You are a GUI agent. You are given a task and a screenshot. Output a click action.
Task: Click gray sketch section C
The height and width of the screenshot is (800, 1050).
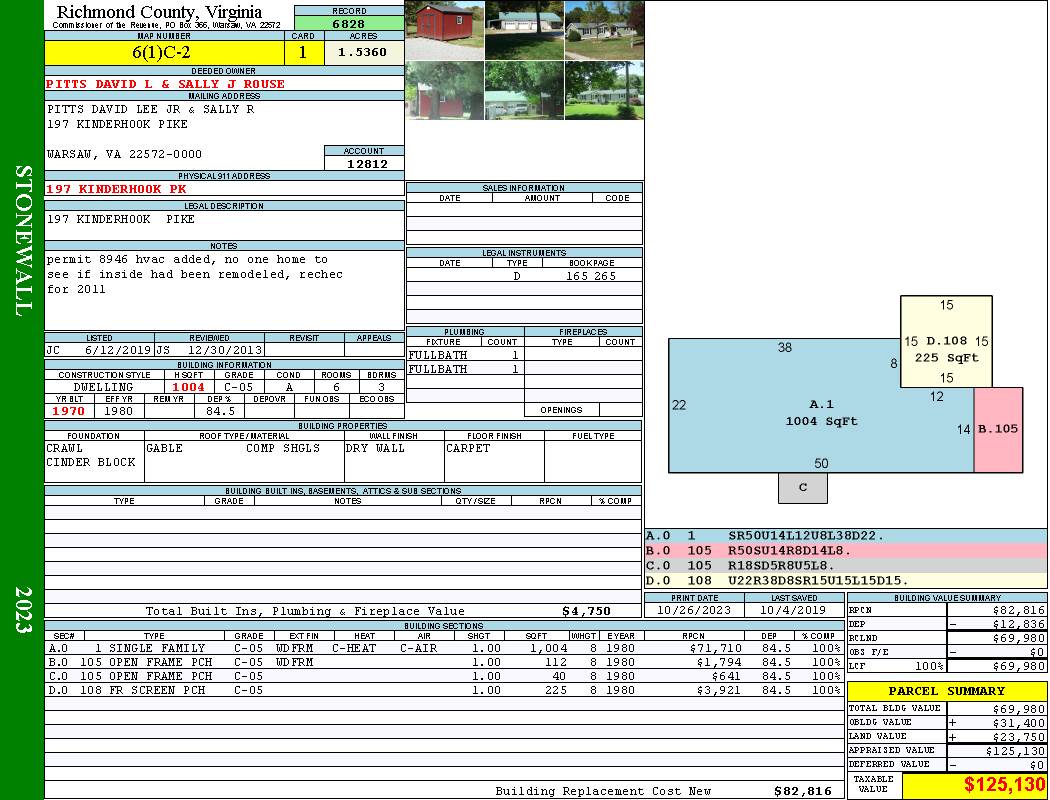[x=803, y=488]
